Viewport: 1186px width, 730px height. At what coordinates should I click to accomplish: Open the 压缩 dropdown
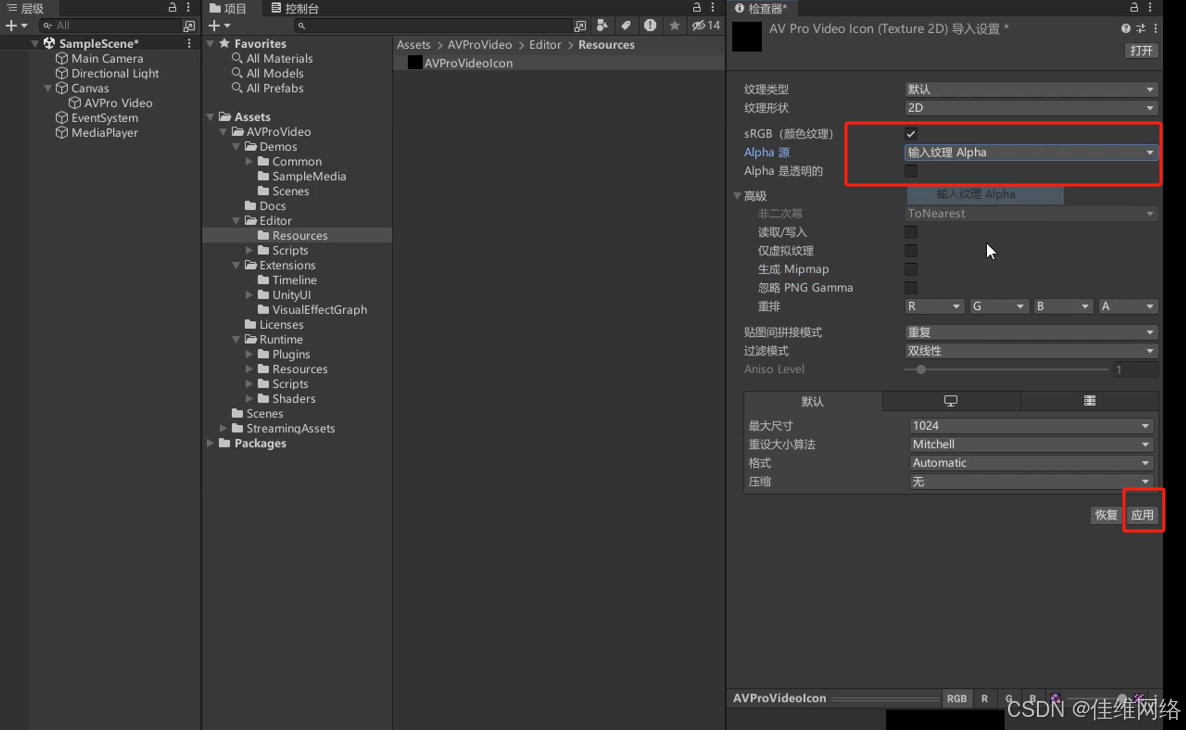click(1031, 481)
